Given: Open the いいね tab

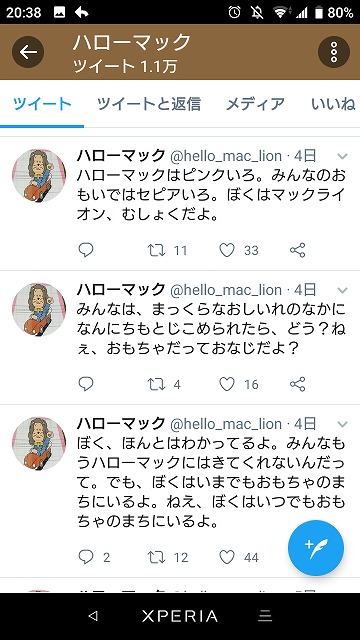Looking at the screenshot, I should [x=333, y=104].
